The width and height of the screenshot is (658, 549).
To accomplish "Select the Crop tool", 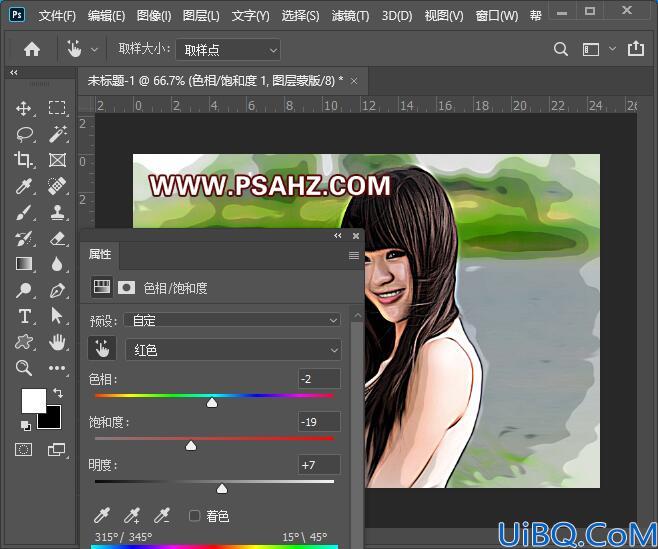I will [x=23, y=160].
